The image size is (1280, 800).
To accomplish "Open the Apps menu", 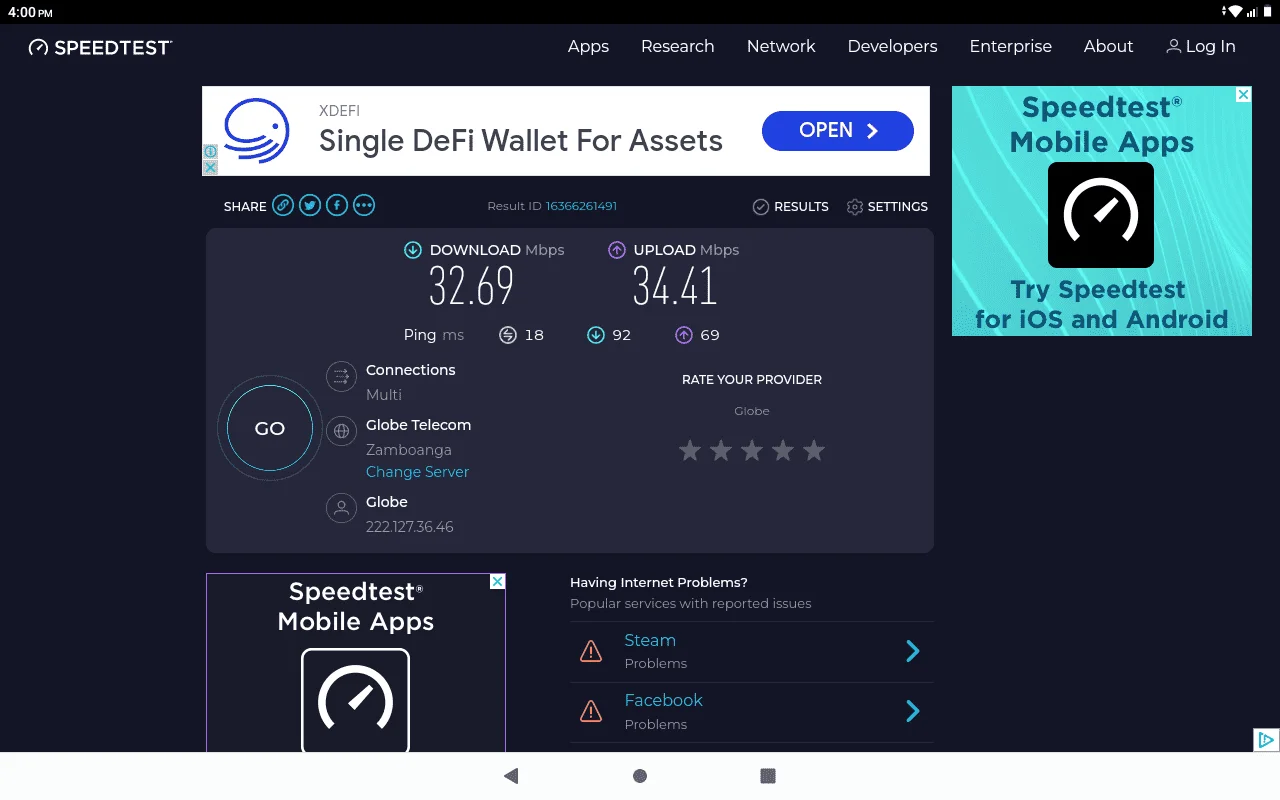I will (x=588, y=46).
